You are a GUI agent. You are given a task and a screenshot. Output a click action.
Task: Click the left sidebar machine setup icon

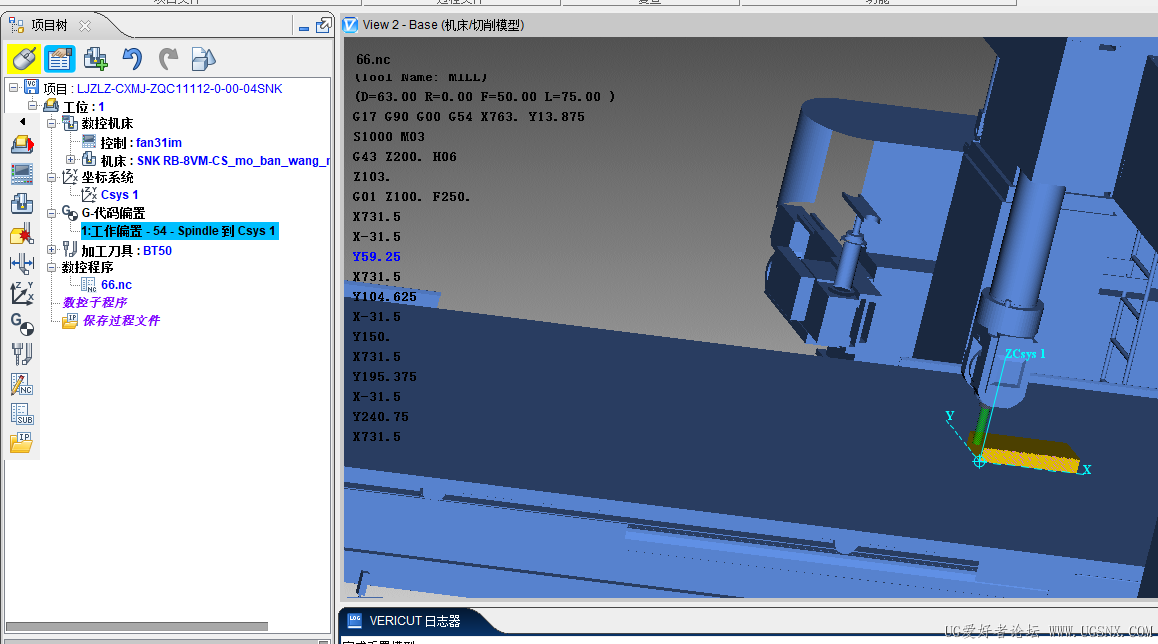(22, 144)
